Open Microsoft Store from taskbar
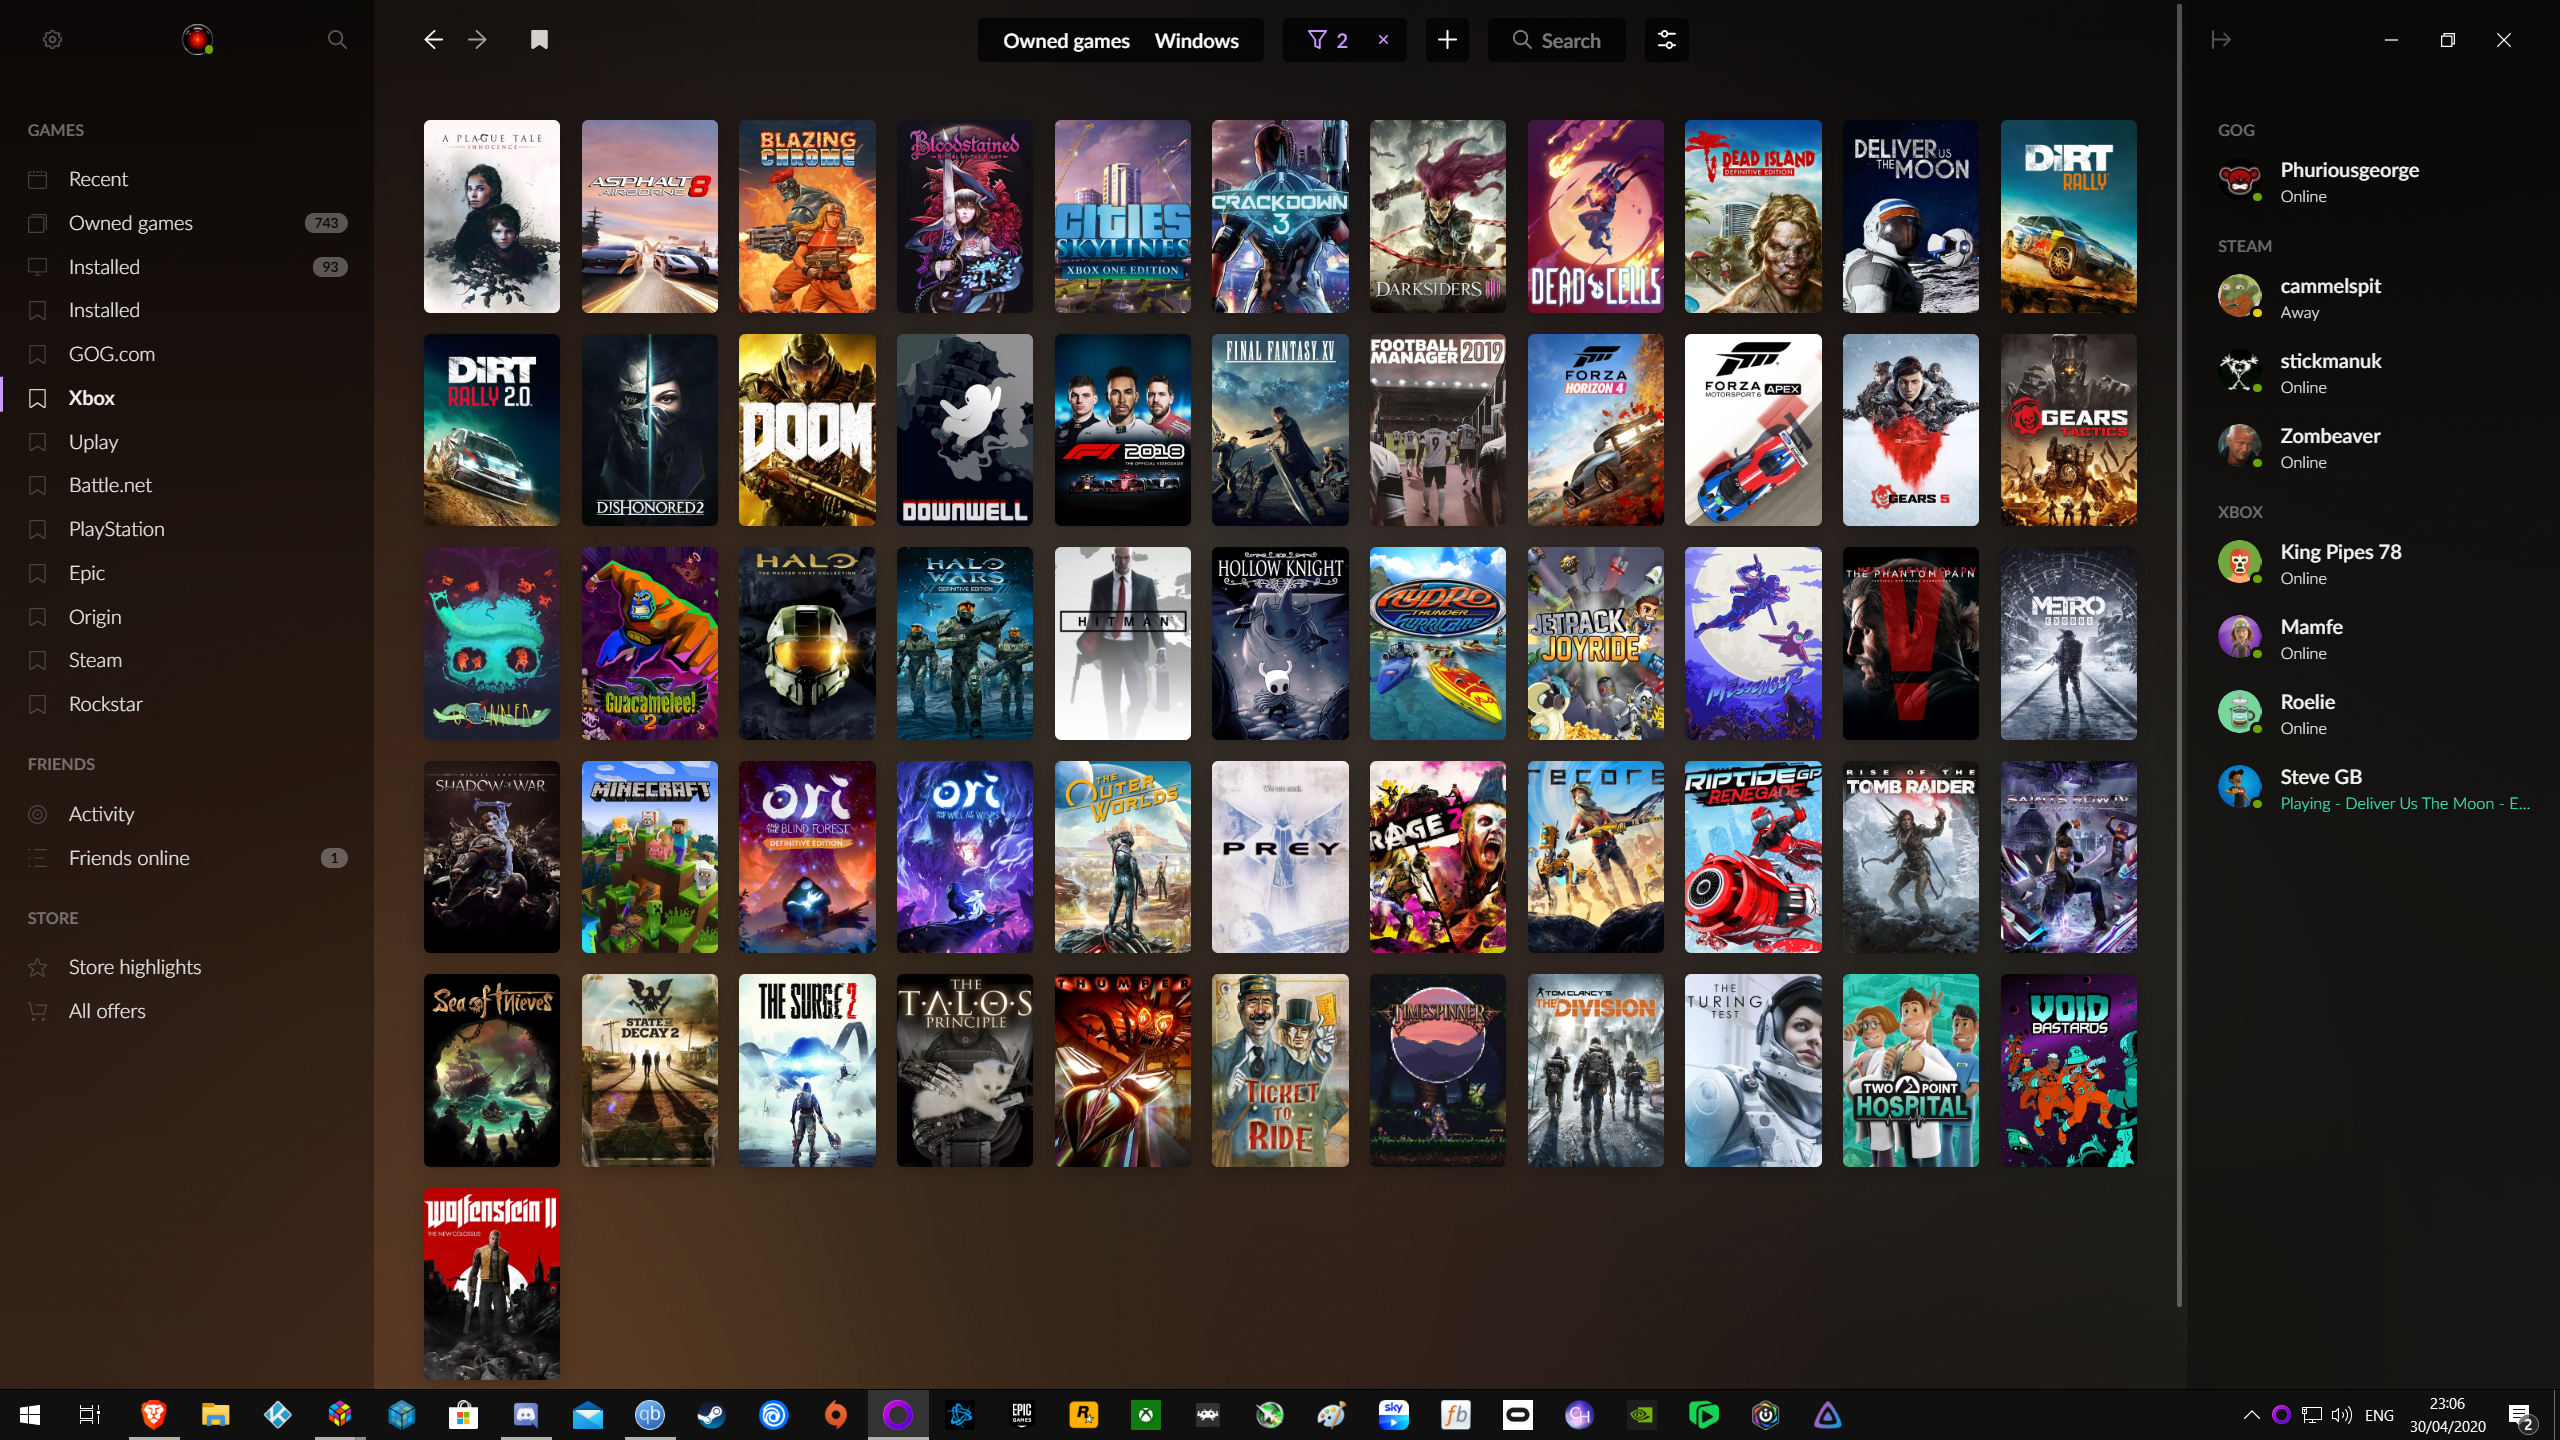Screen dimensions: 2560x1440 [x=463, y=1415]
